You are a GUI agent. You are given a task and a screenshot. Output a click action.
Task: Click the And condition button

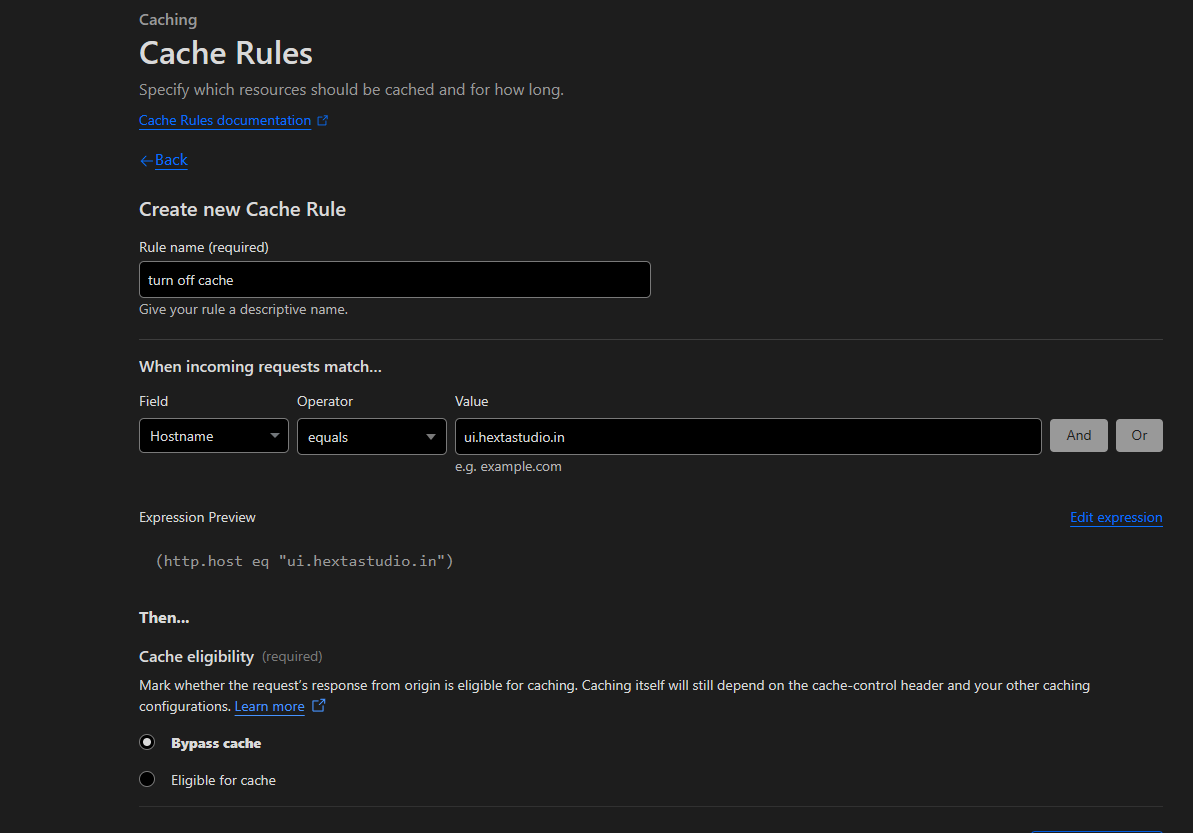click(x=1078, y=435)
